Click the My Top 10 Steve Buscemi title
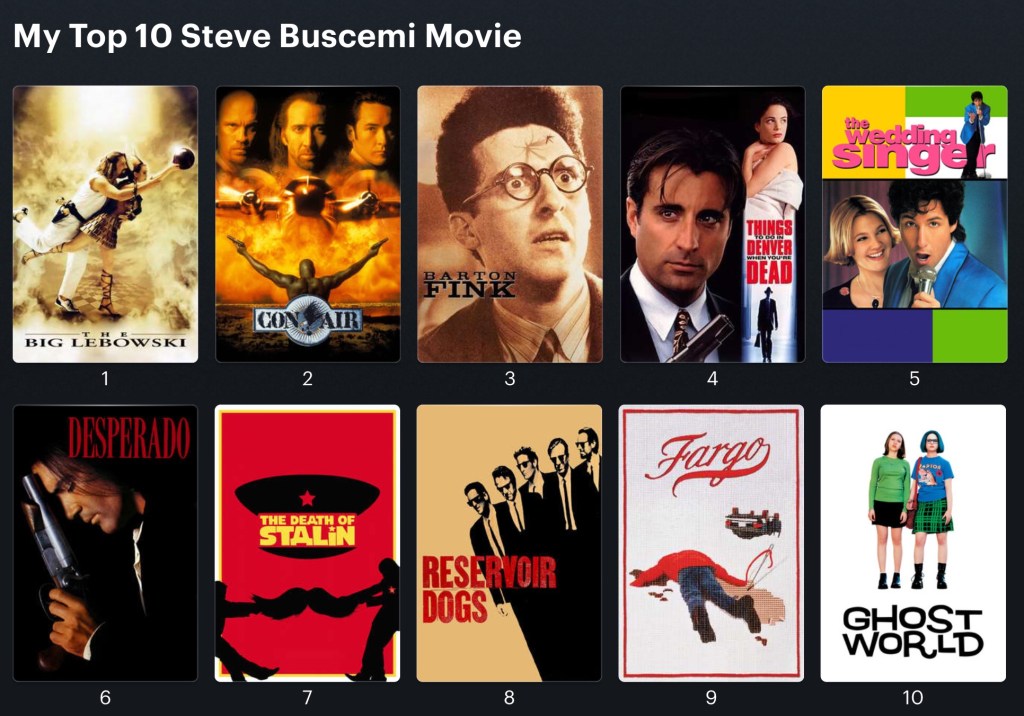The width and height of the screenshot is (1024, 716). point(267,35)
